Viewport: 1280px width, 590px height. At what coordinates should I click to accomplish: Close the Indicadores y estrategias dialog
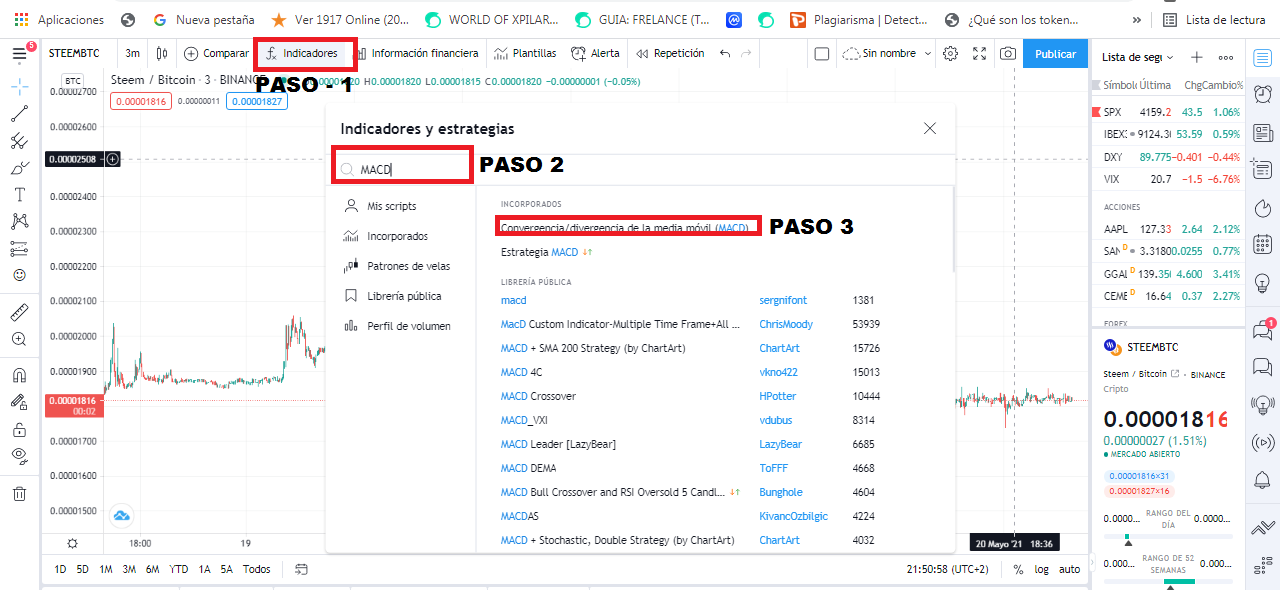point(930,128)
